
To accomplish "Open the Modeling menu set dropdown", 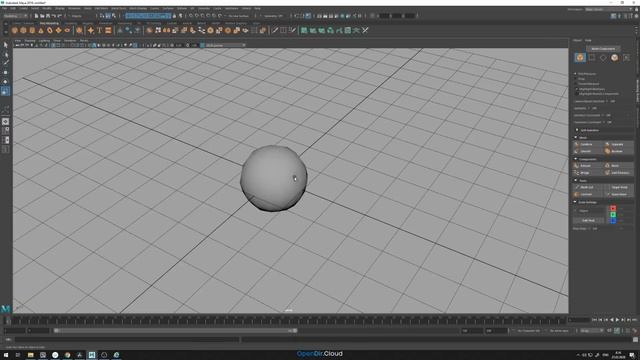I will coord(15,16).
